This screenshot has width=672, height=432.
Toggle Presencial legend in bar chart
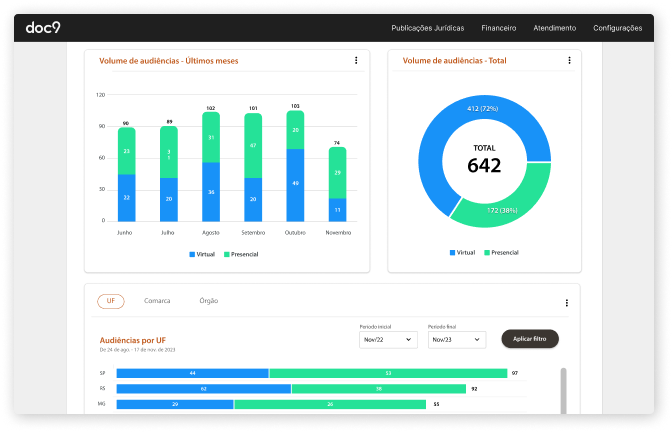point(241,254)
